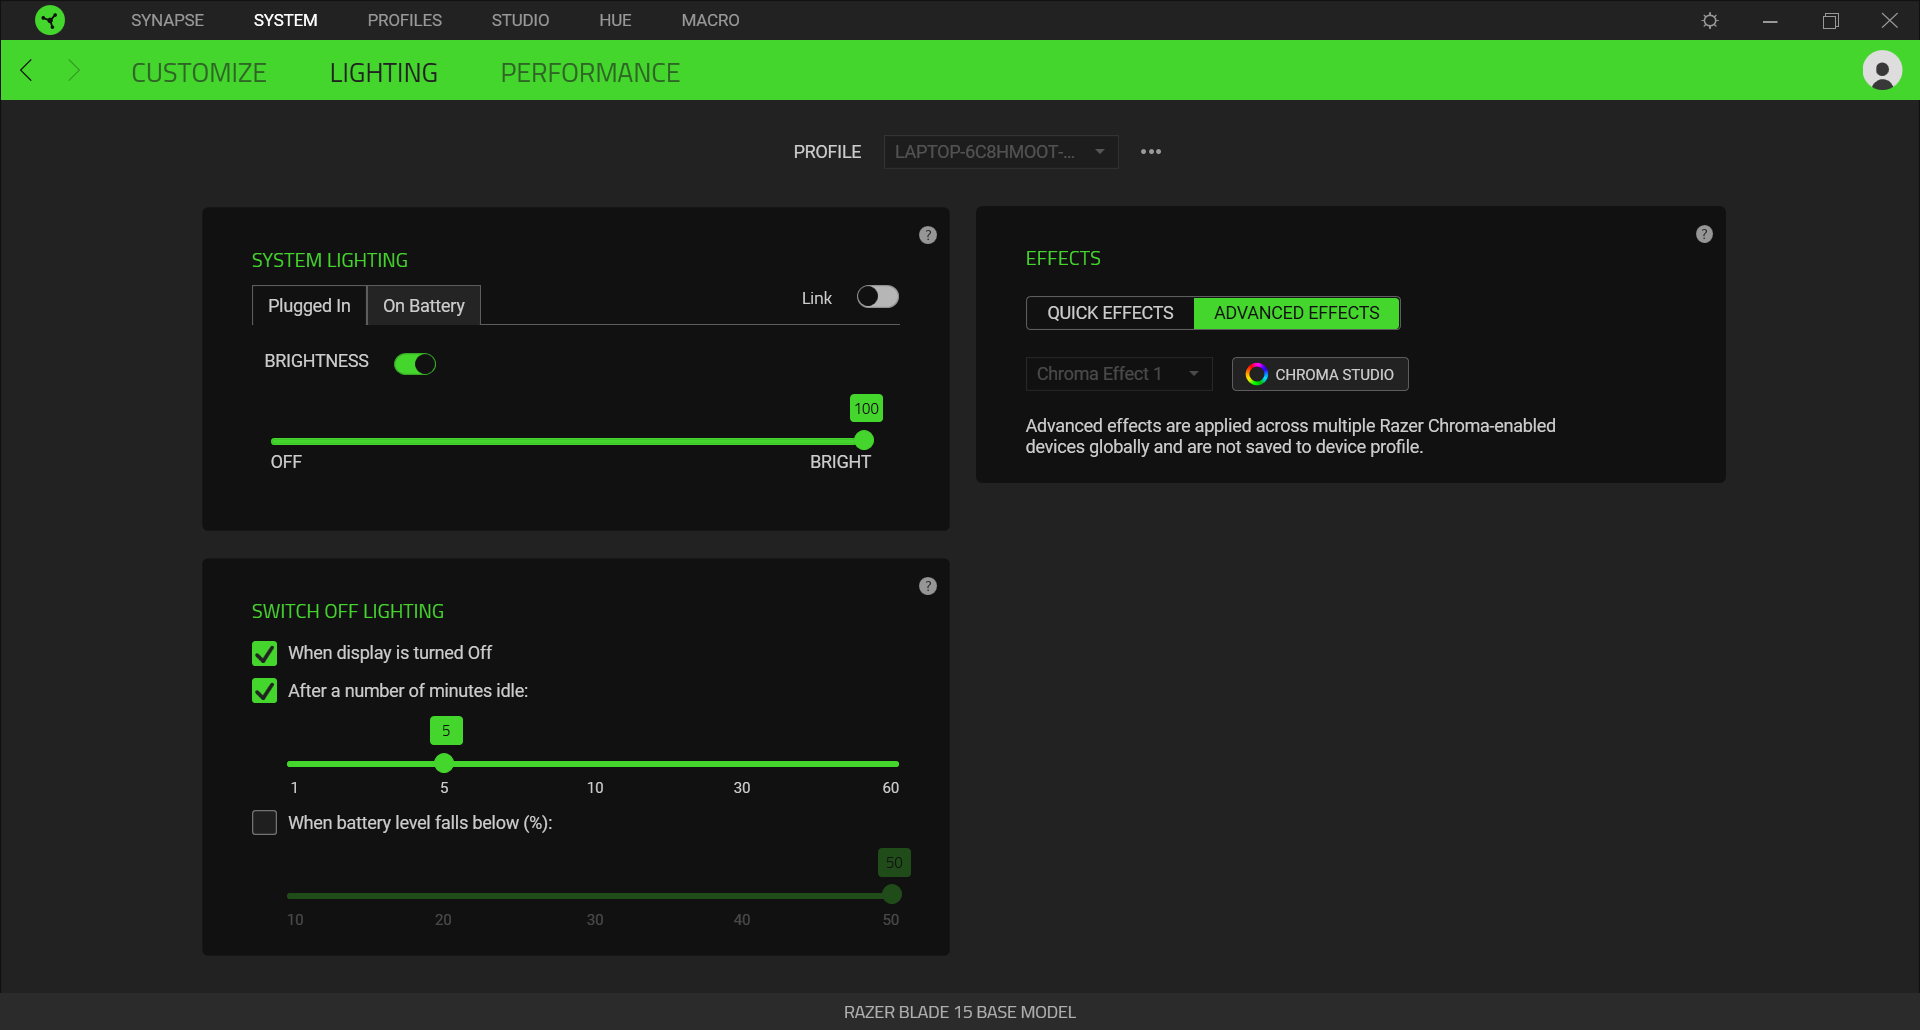Screen dimensions: 1920x1030
Task: Turn off the Brightness toggle
Action: point(415,364)
